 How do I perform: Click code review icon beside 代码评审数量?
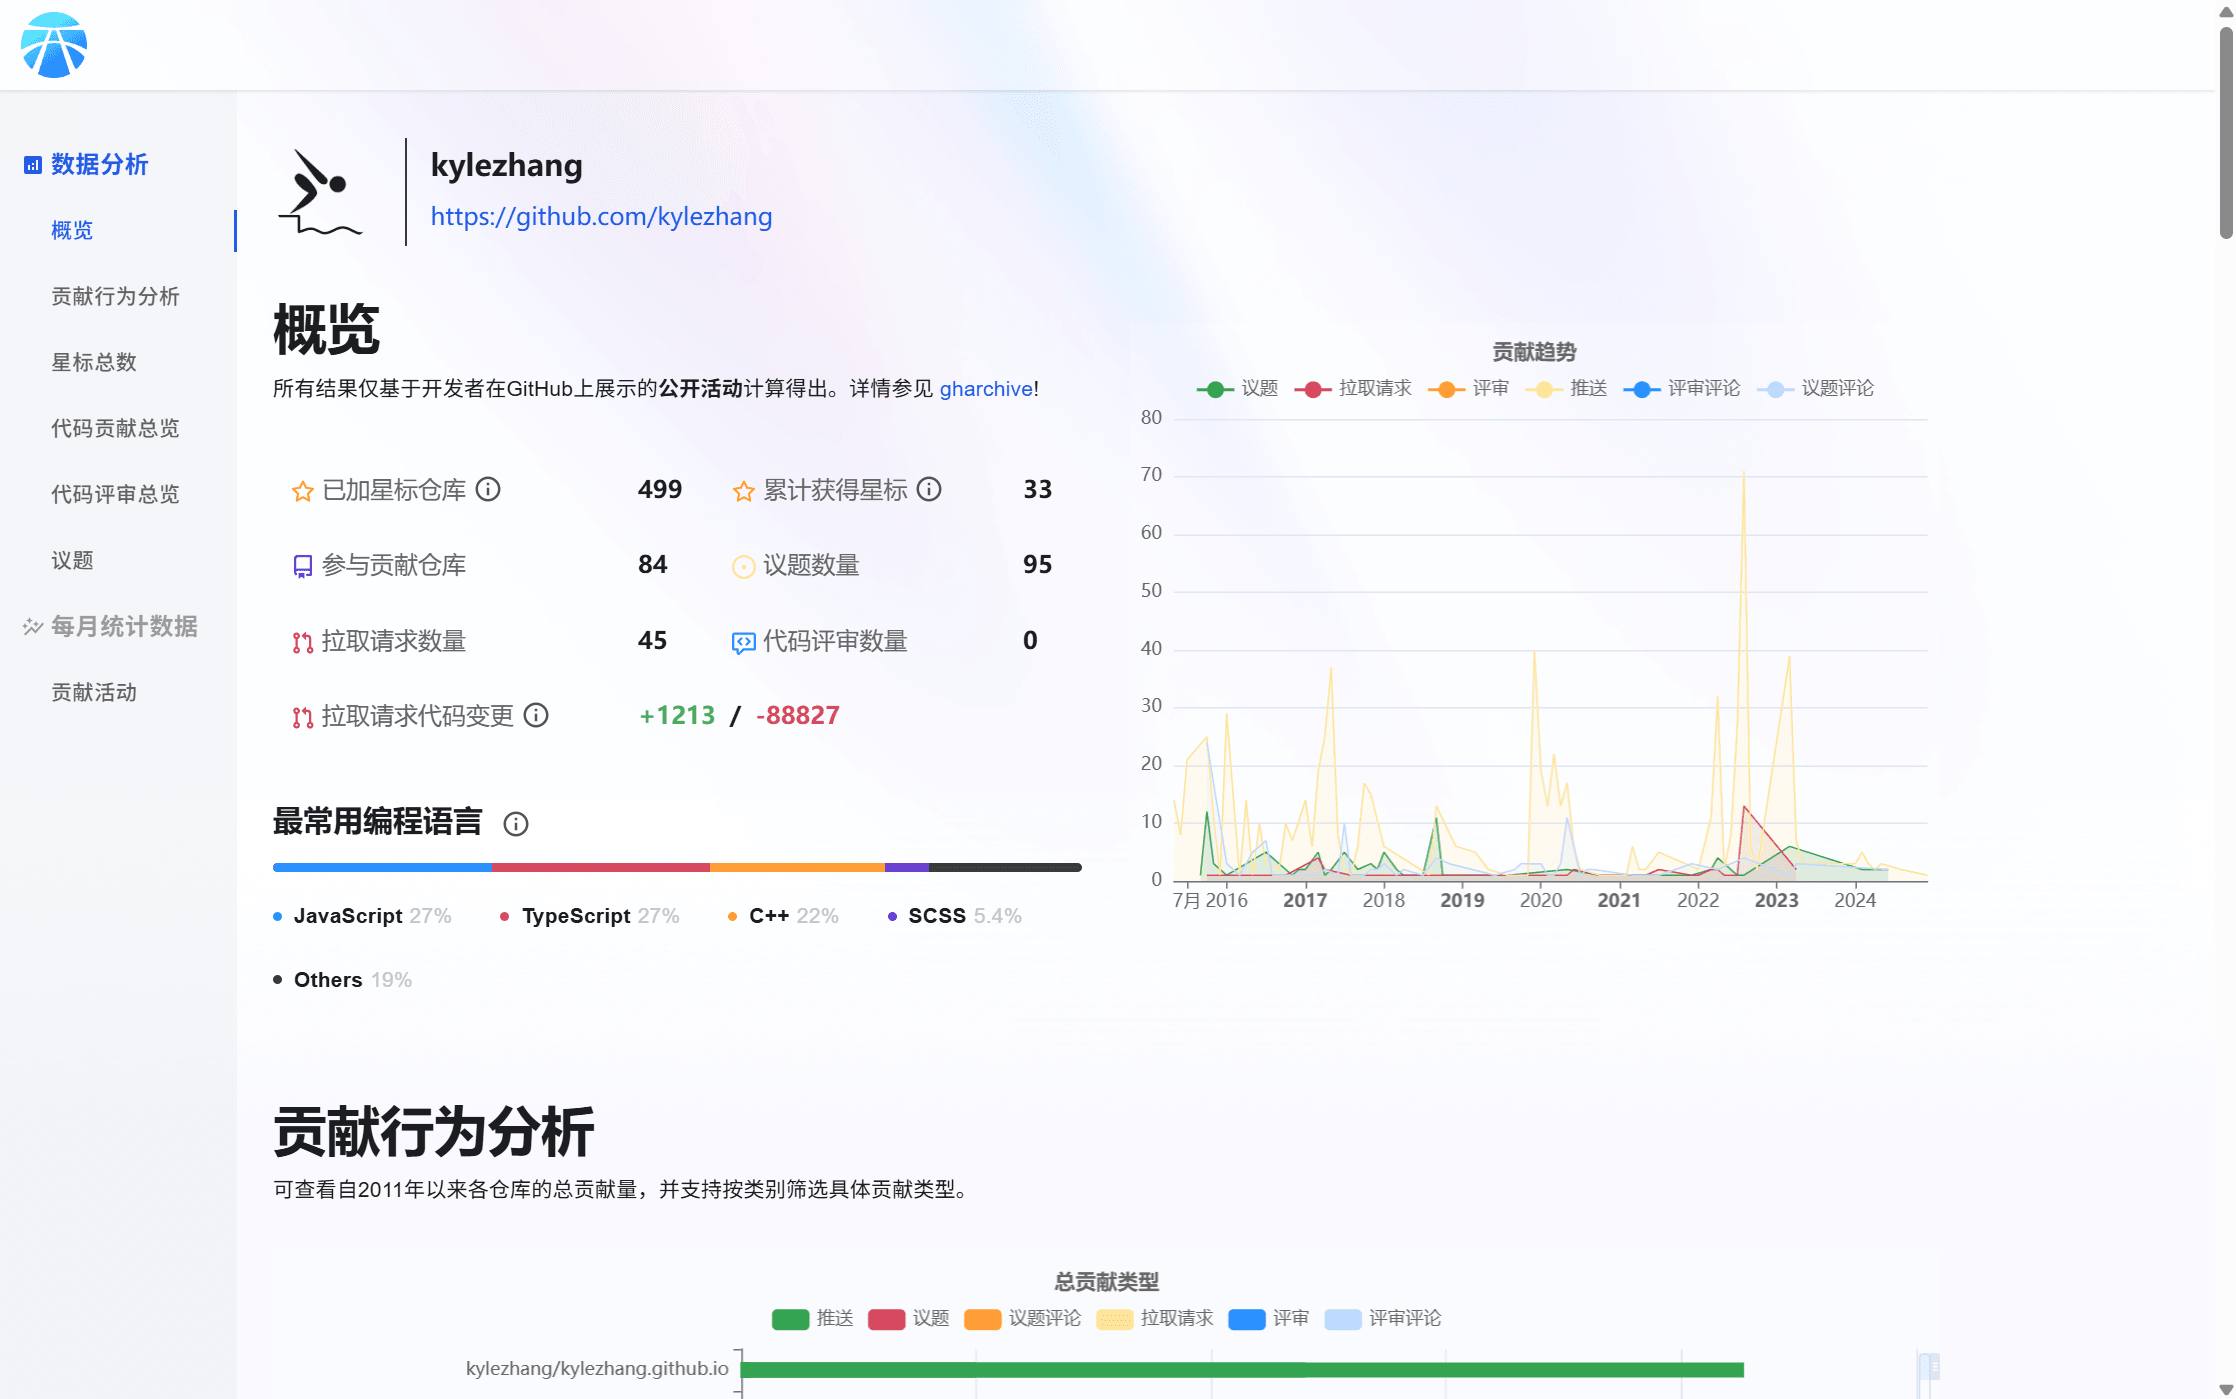tap(743, 643)
